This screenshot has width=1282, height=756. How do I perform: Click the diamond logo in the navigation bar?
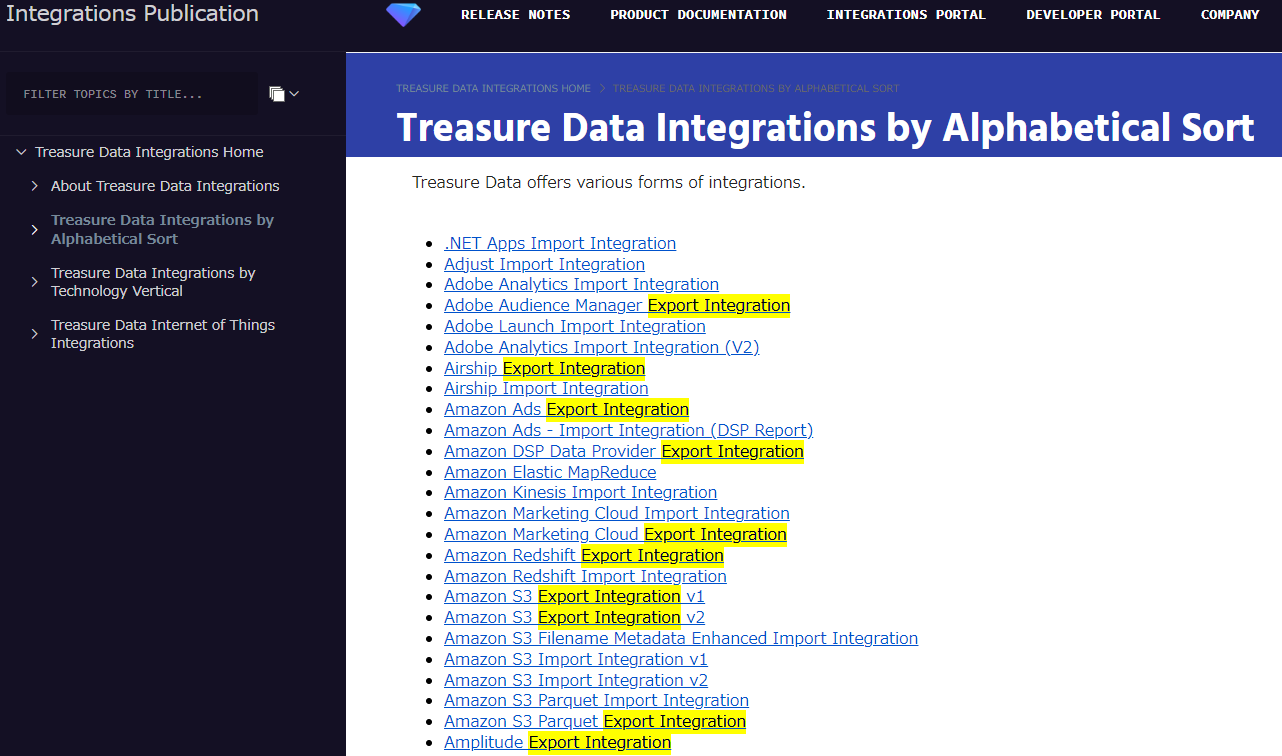tap(403, 14)
